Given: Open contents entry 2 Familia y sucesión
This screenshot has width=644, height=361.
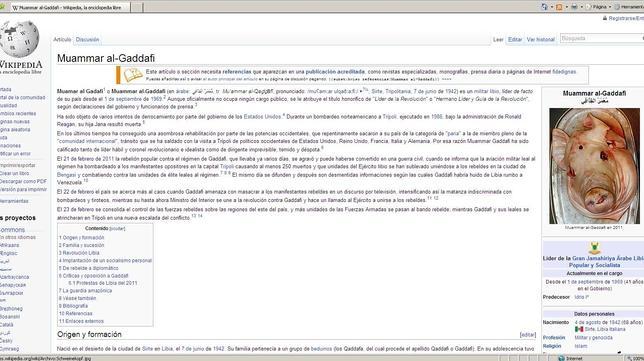Looking at the screenshot, I should (x=81, y=245).
